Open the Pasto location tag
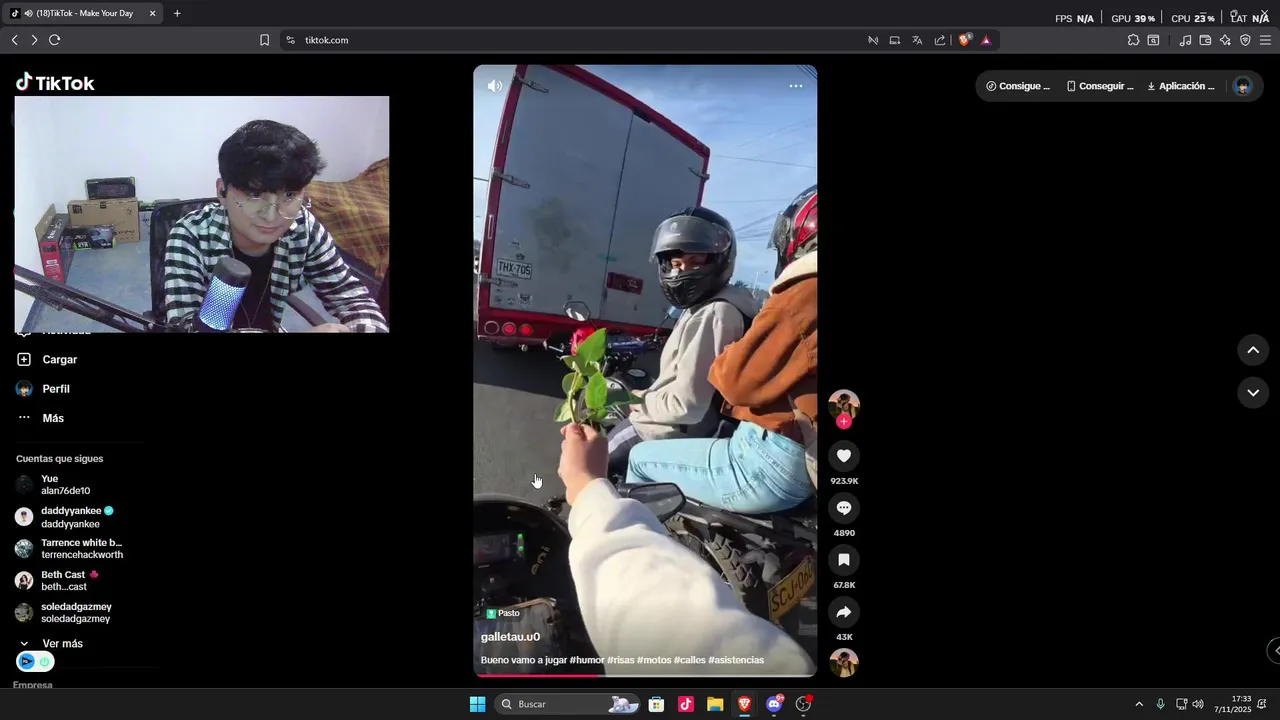Image resolution: width=1280 pixels, height=720 pixels. tap(503, 613)
